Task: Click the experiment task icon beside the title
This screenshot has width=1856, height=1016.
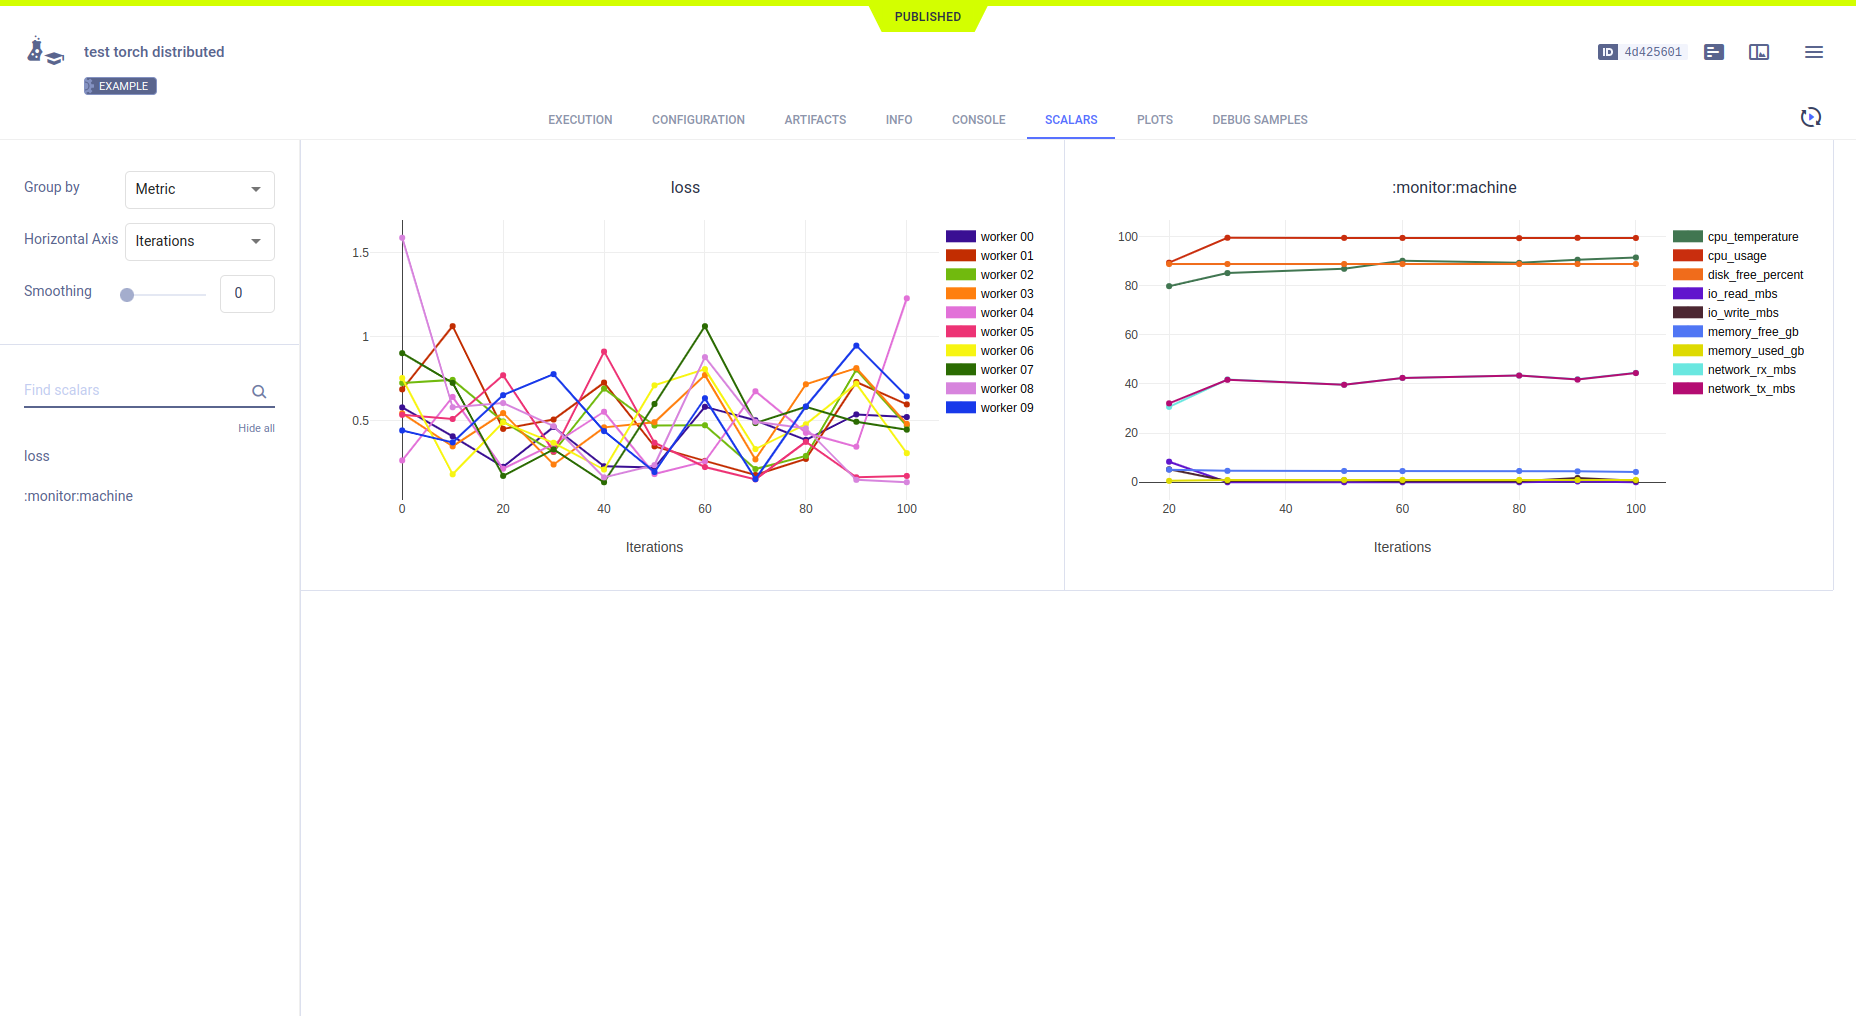Action: tap(45, 52)
